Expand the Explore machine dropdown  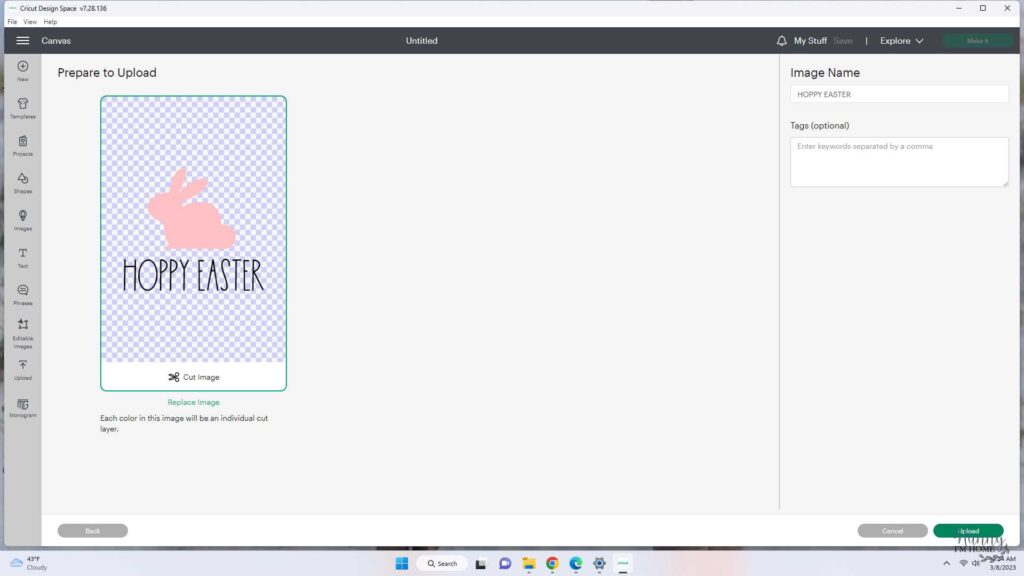pos(901,40)
